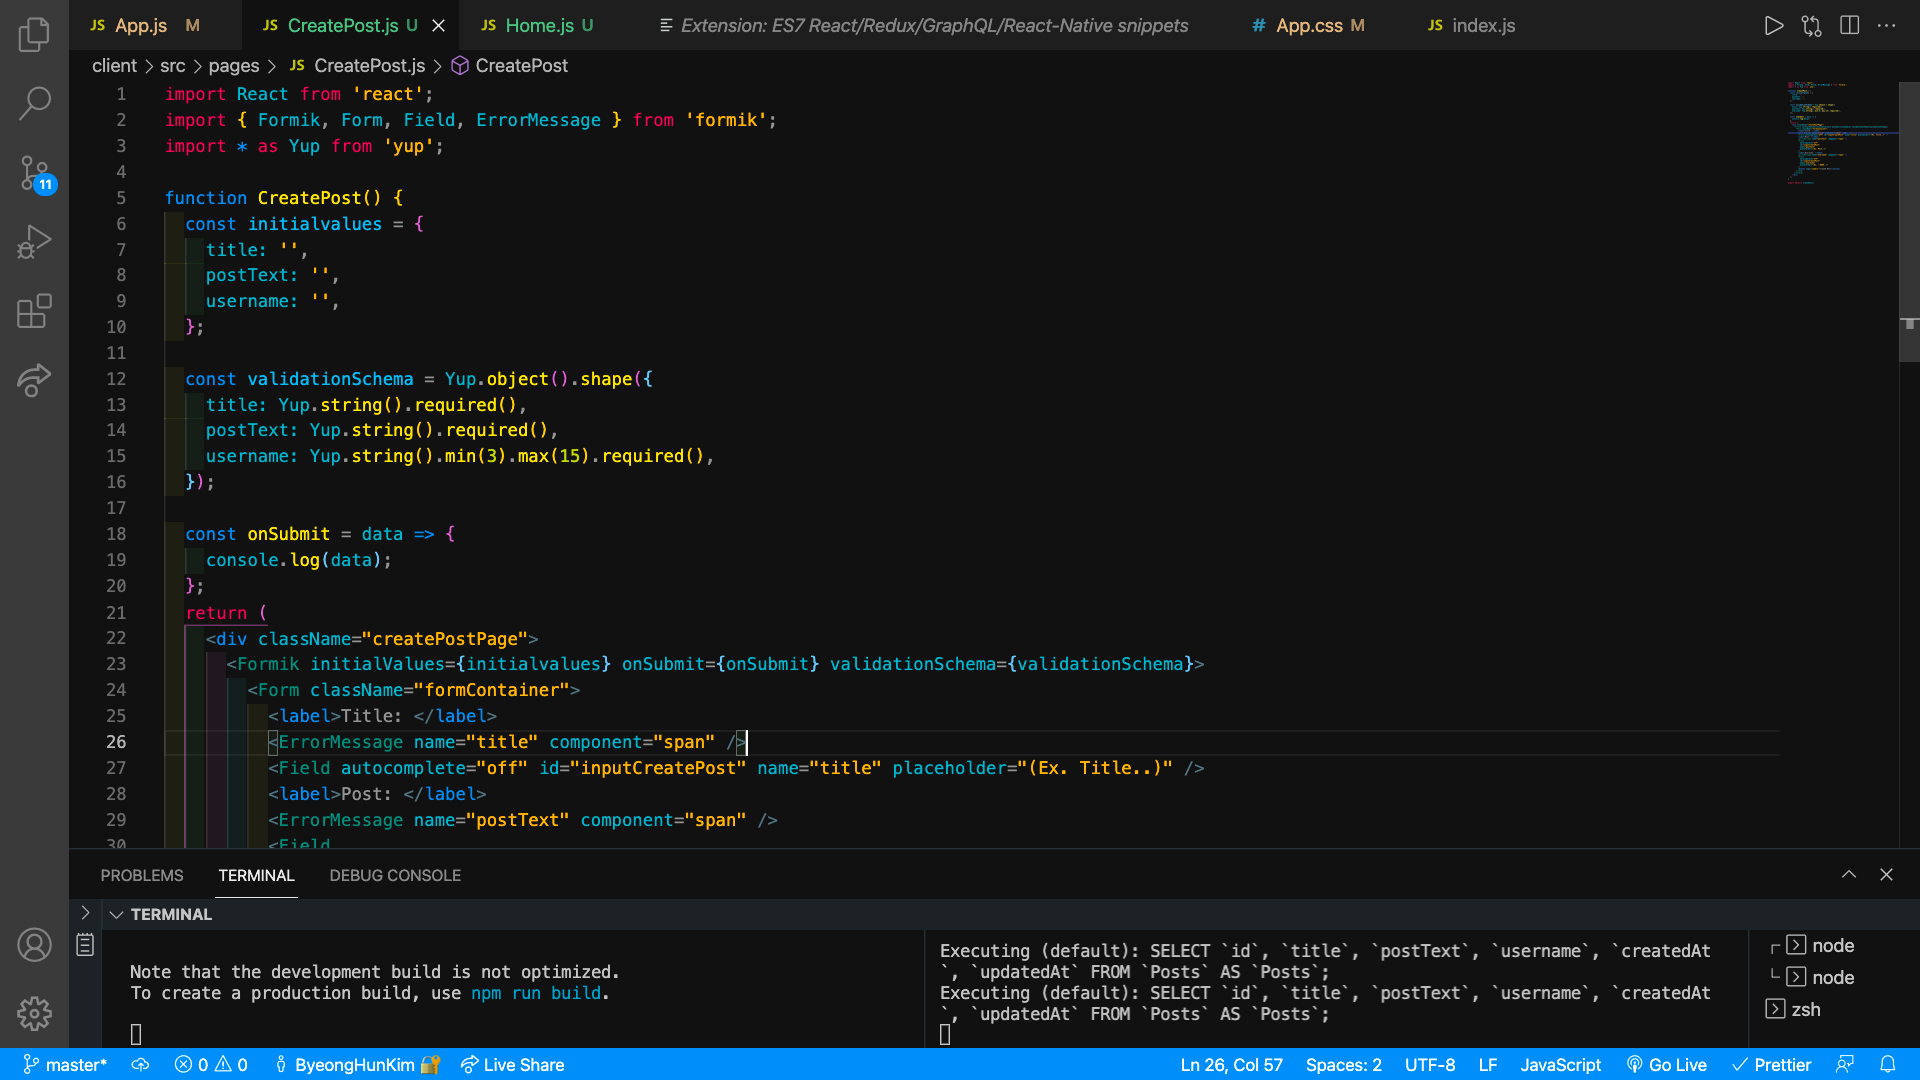Click the master branch status button

click(x=65, y=1065)
